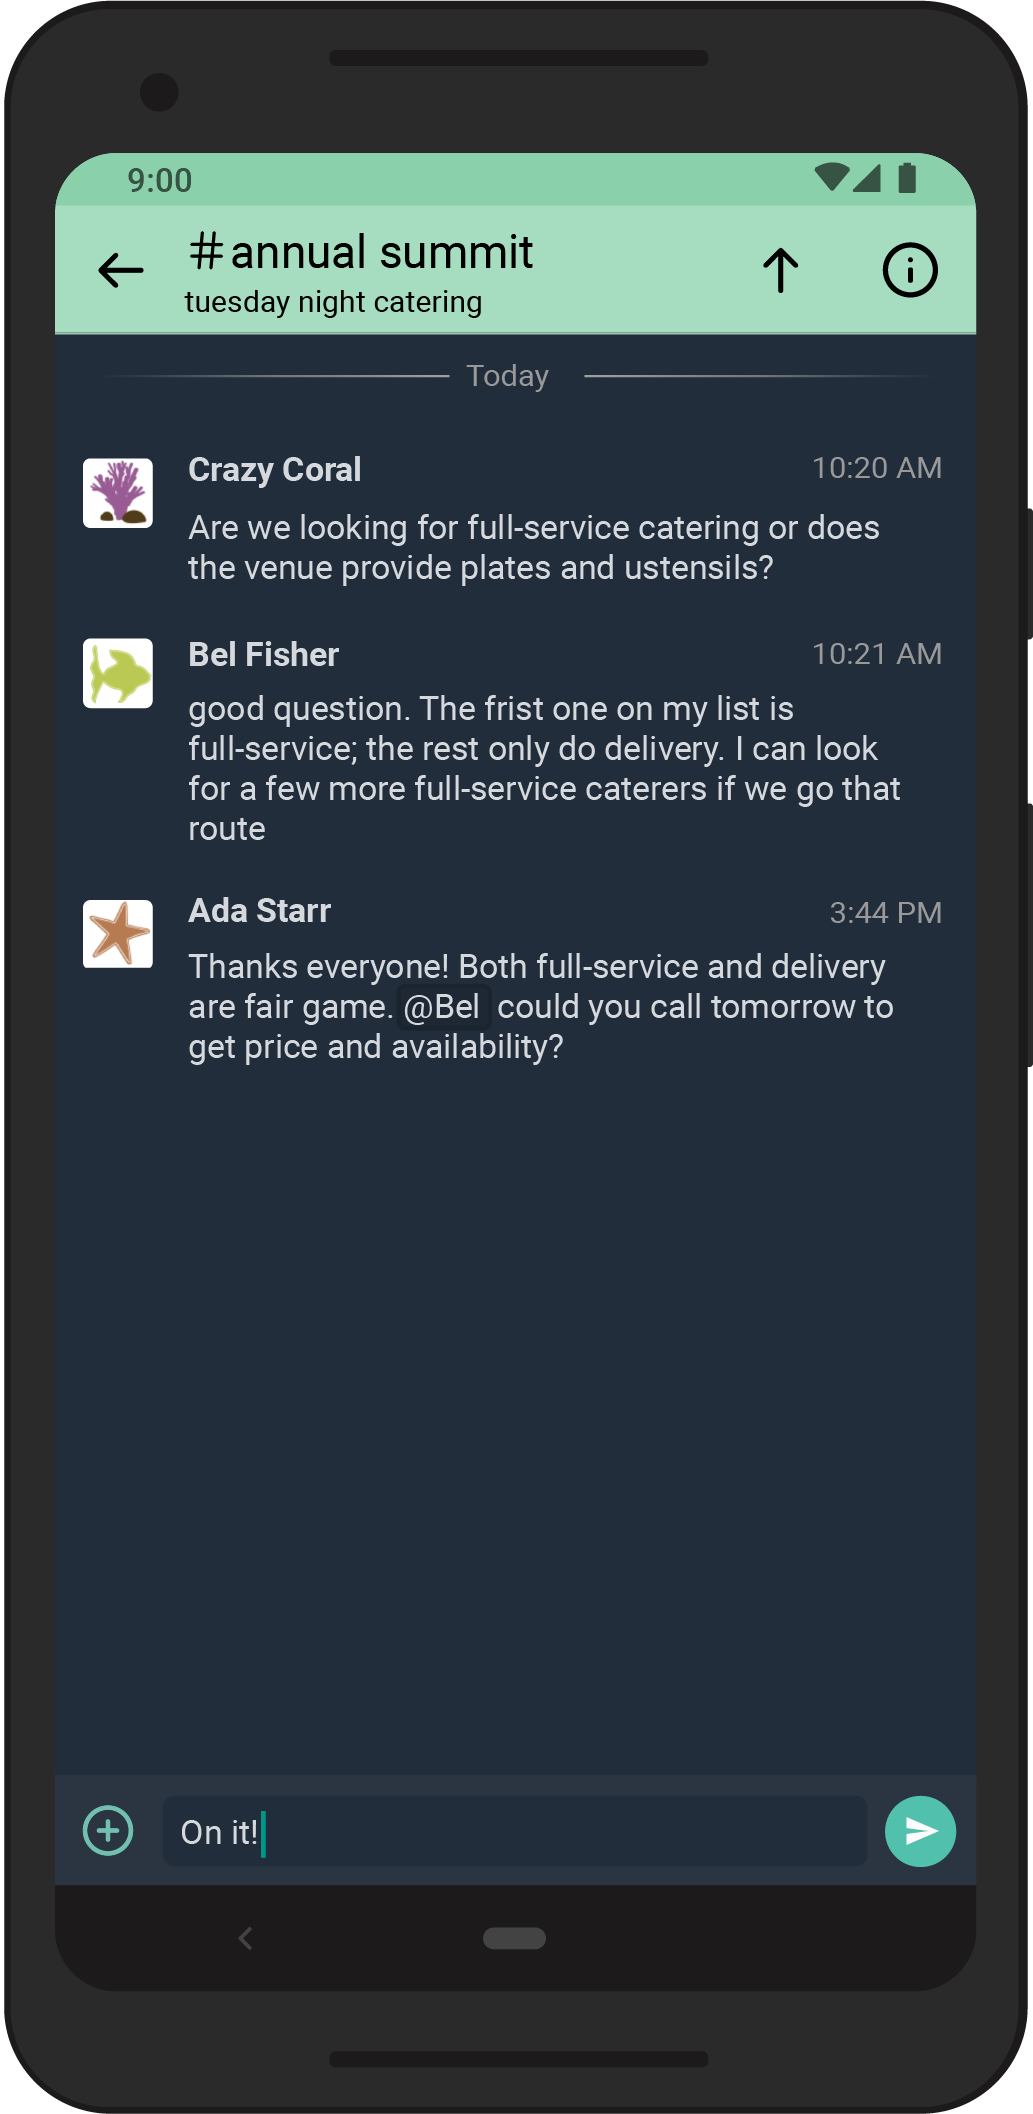Tap the Today date divider
The height and width of the screenshot is (2114, 1033).
point(508,376)
